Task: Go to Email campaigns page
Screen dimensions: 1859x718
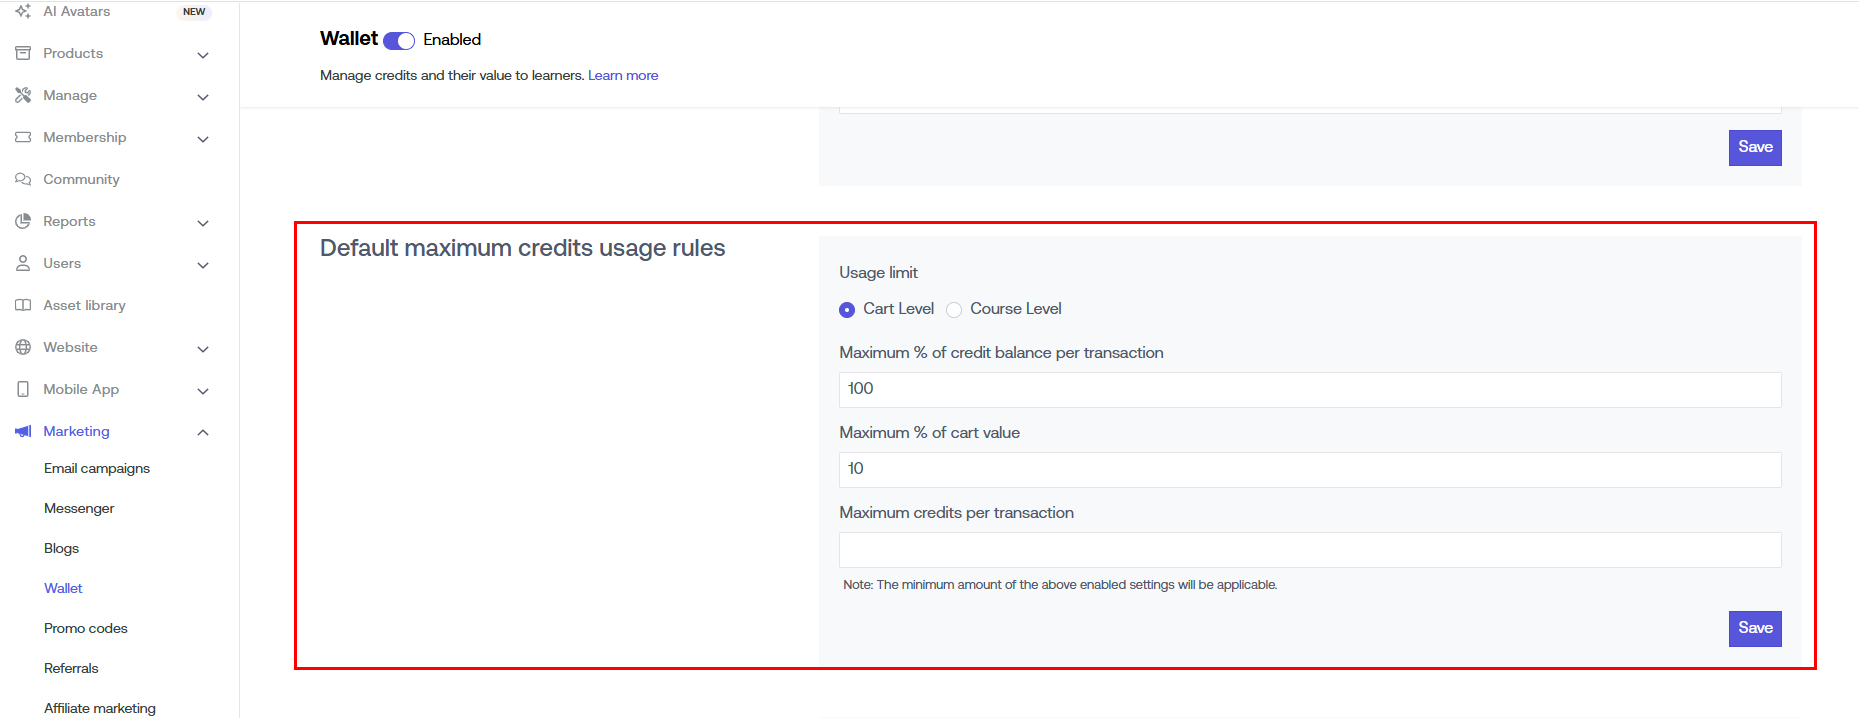Action: 97,468
